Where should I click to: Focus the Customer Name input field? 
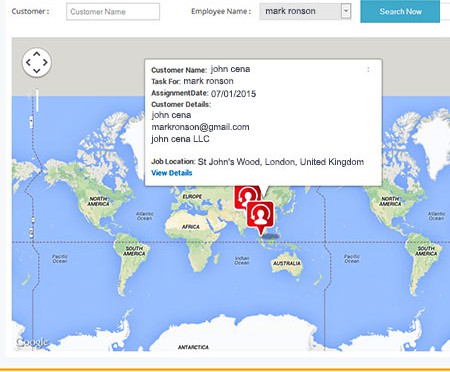[113, 12]
